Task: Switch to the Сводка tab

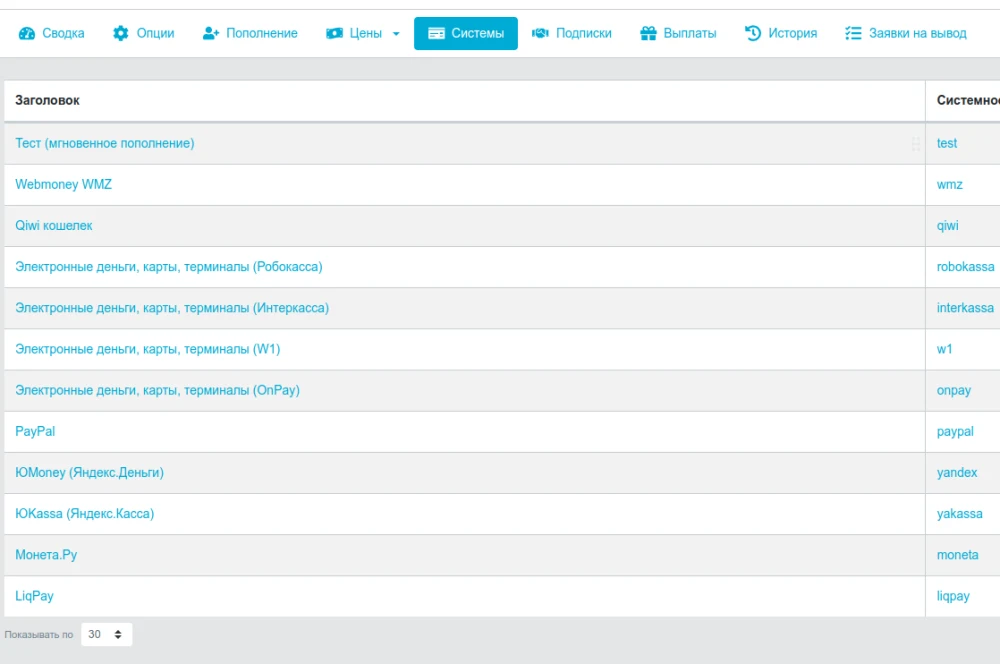Action: pos(52,33)
